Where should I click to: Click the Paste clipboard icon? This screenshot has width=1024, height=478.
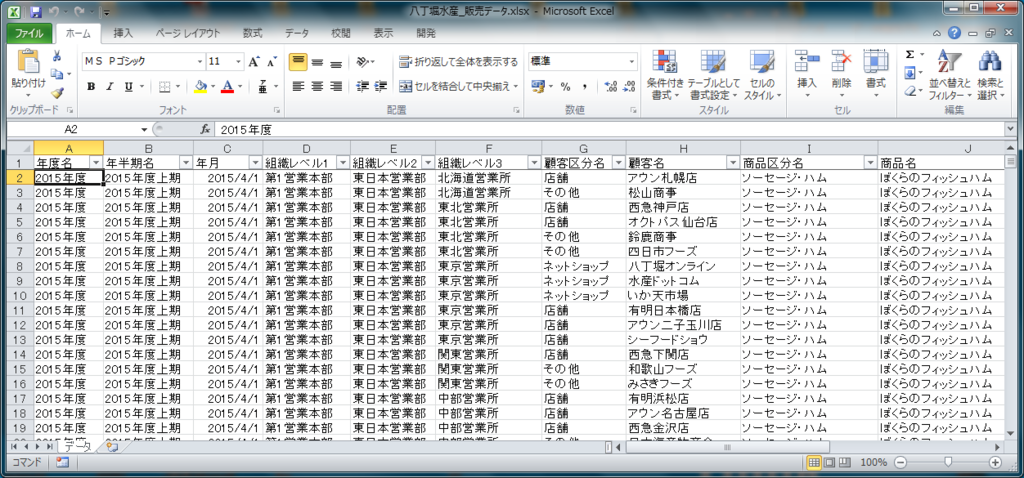pos(28,61)
